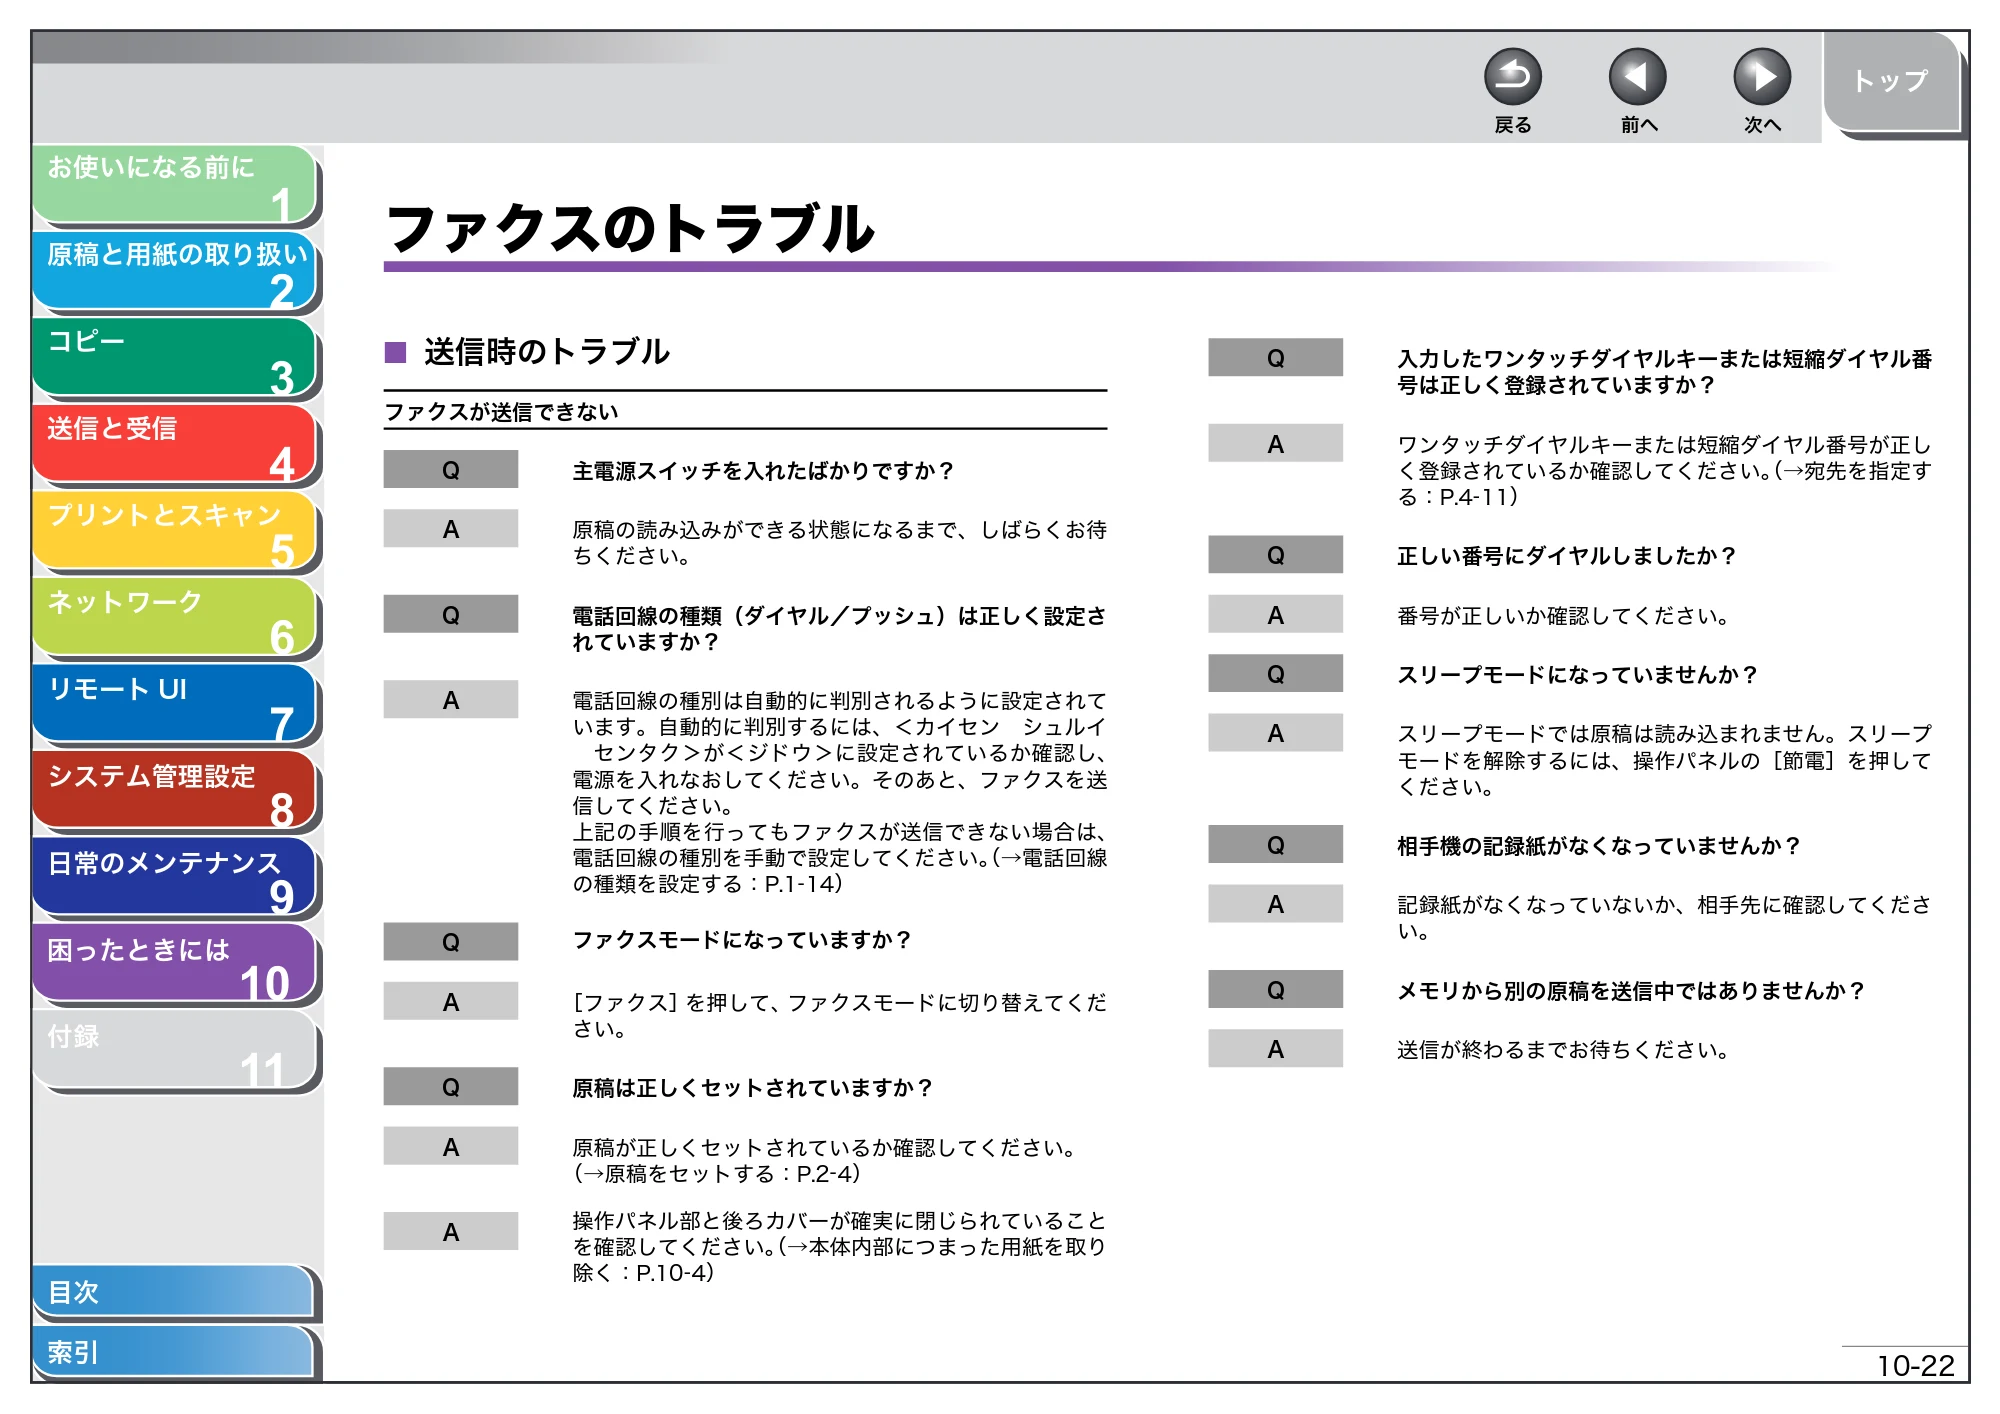Image resolution: width=2000 pixels, height=1414 pixels.
Task: Click question スリープモードになっていませんか？
Action: [x=1577, y=675]
